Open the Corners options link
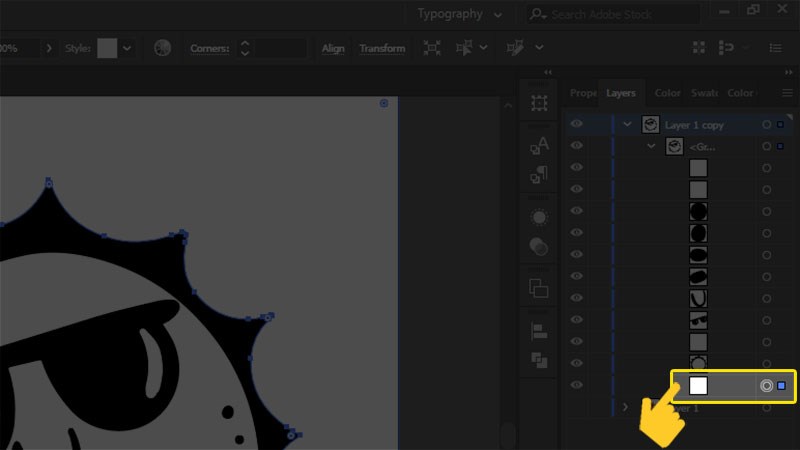This screenshot has width=800, height=450. (209, 48)
